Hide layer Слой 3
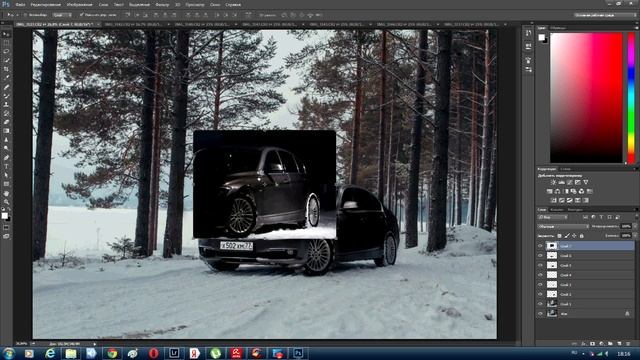 coord(540,284)
